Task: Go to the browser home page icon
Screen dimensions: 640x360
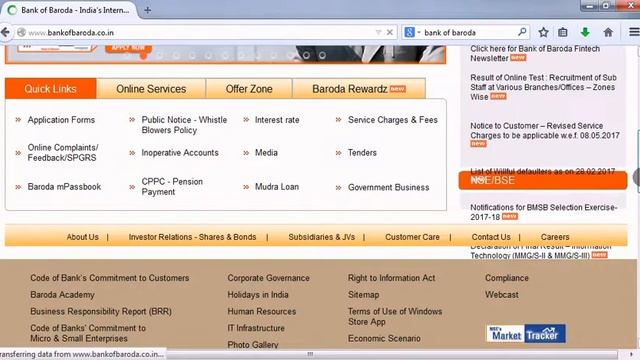Action: click(608, 32)
